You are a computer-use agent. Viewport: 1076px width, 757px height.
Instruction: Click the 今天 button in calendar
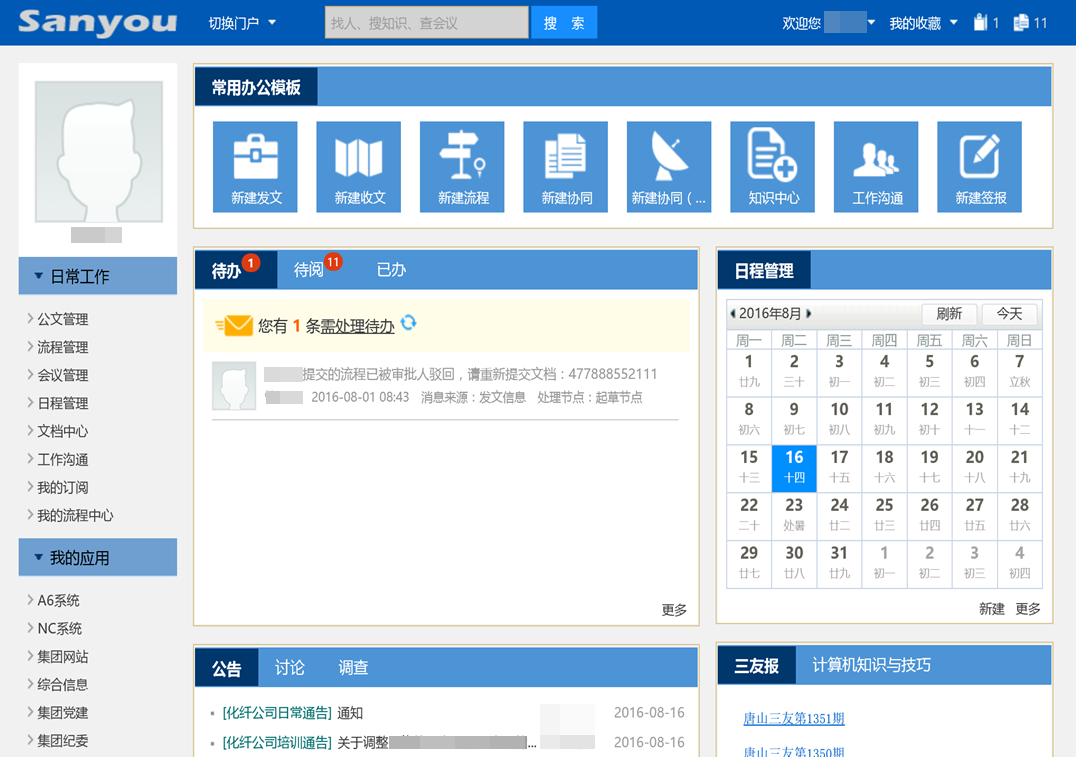click(1009, 314)
